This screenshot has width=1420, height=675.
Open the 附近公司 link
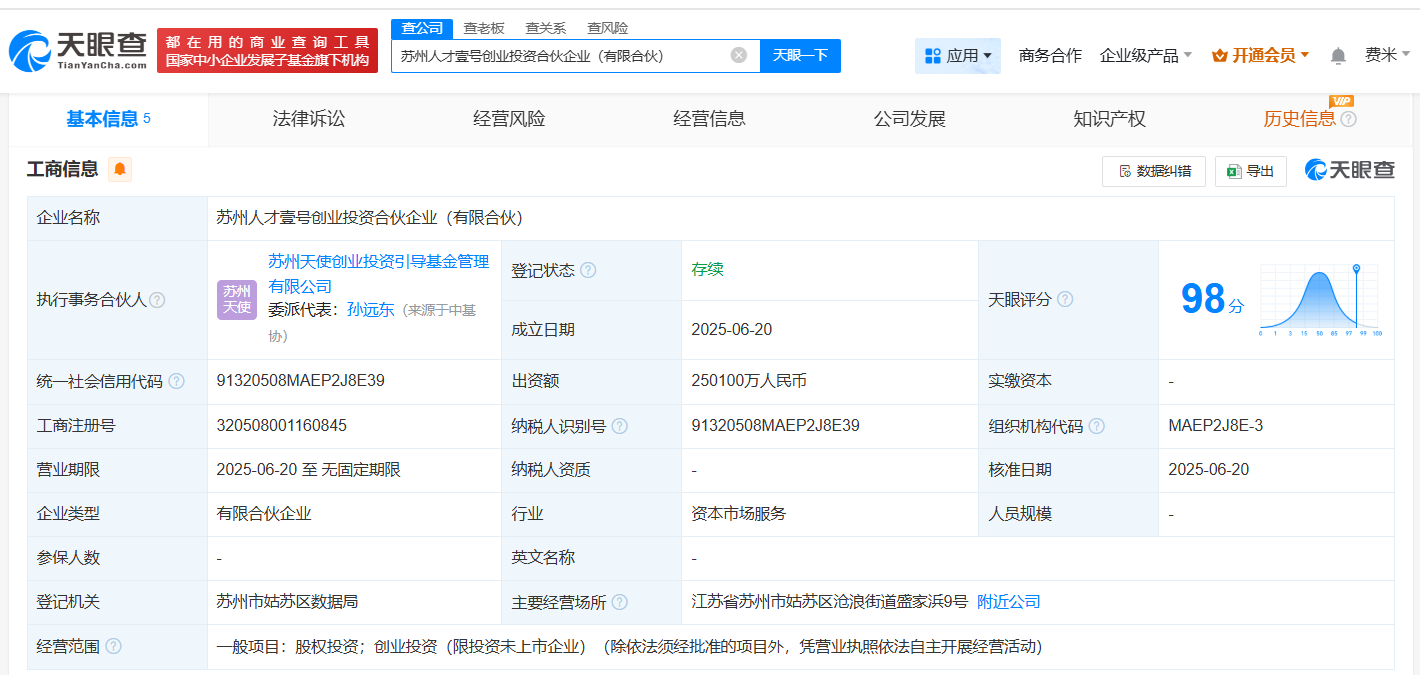point(1008,602)
